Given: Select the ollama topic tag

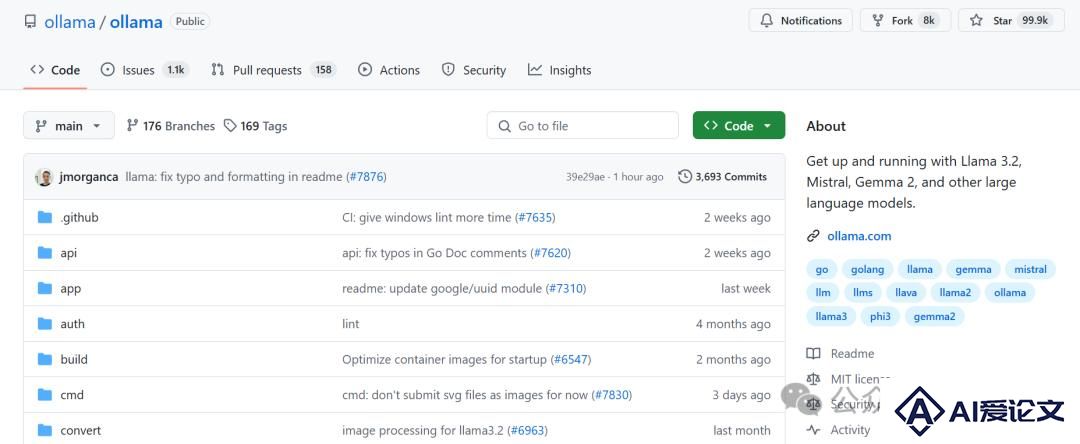Looking at the screenshot, I should point(1010,293).
